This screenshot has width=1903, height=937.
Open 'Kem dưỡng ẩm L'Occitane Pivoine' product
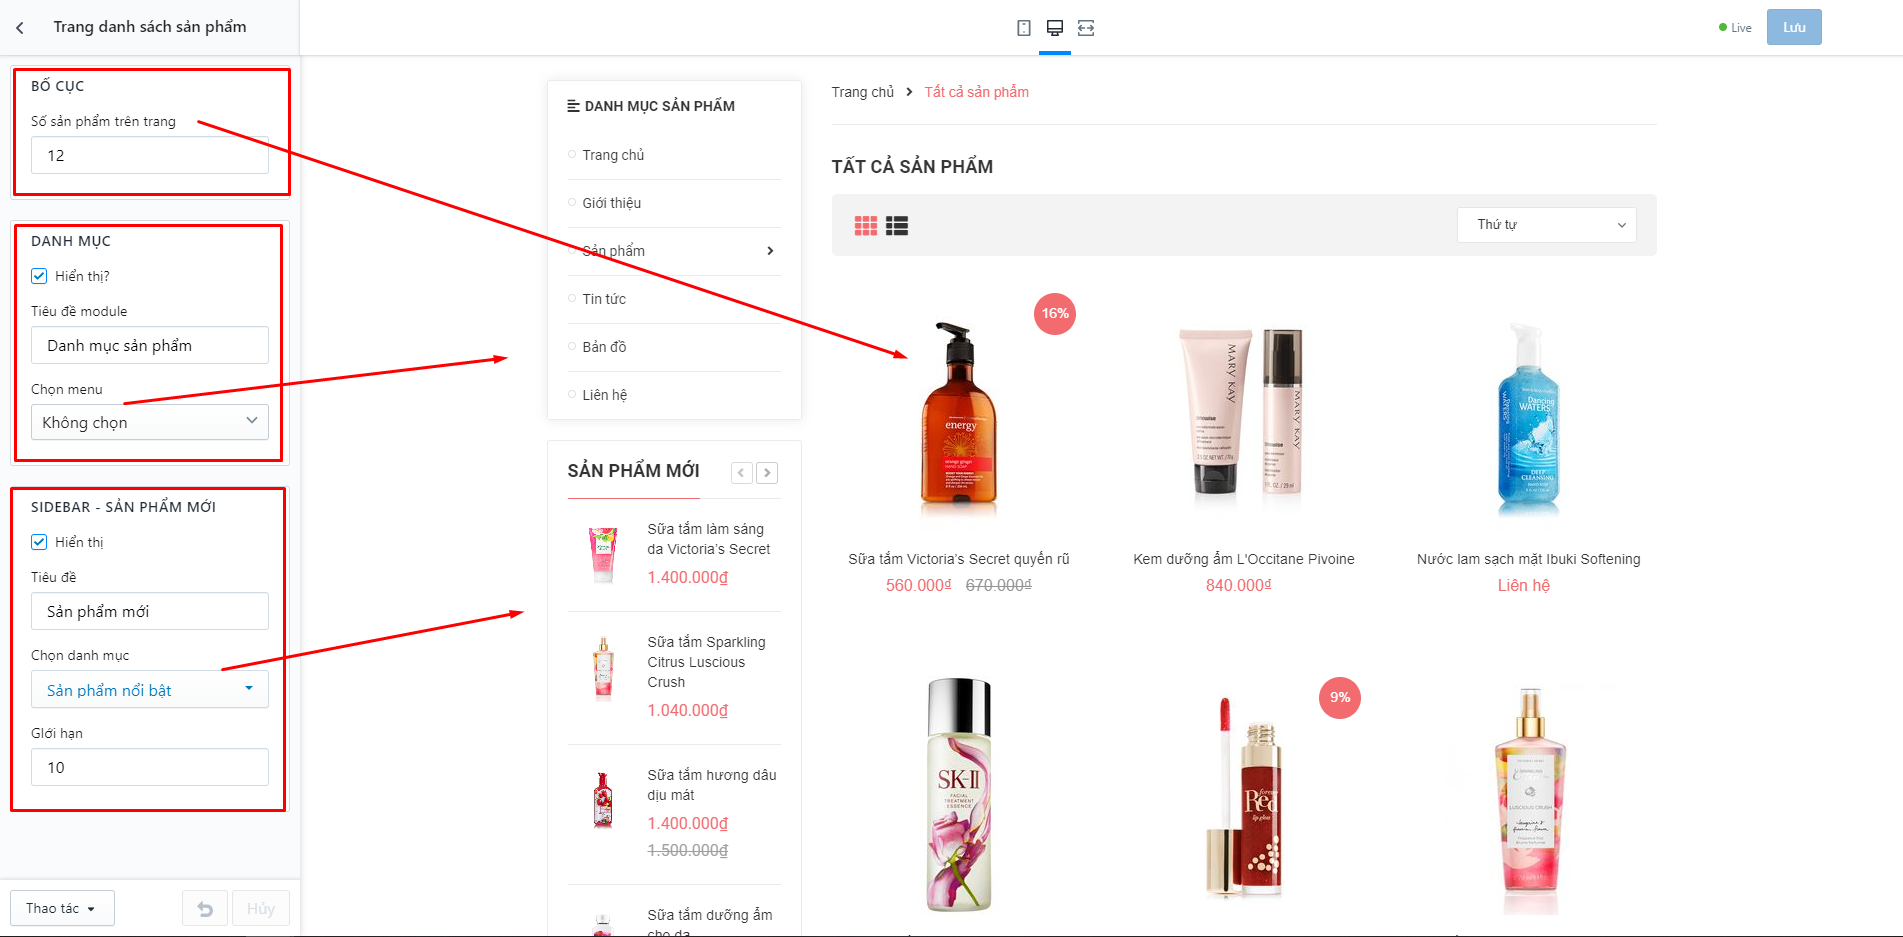(1244, 559)
